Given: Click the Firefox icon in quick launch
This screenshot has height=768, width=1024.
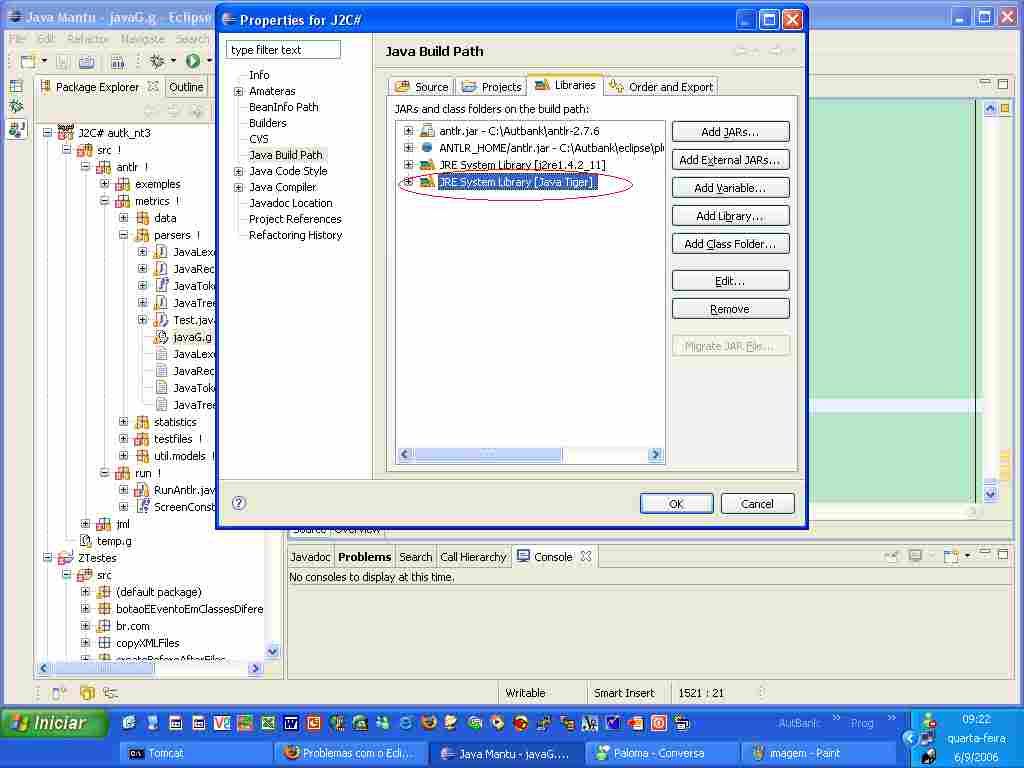Looking at the screenshot, I should [429, 723].
